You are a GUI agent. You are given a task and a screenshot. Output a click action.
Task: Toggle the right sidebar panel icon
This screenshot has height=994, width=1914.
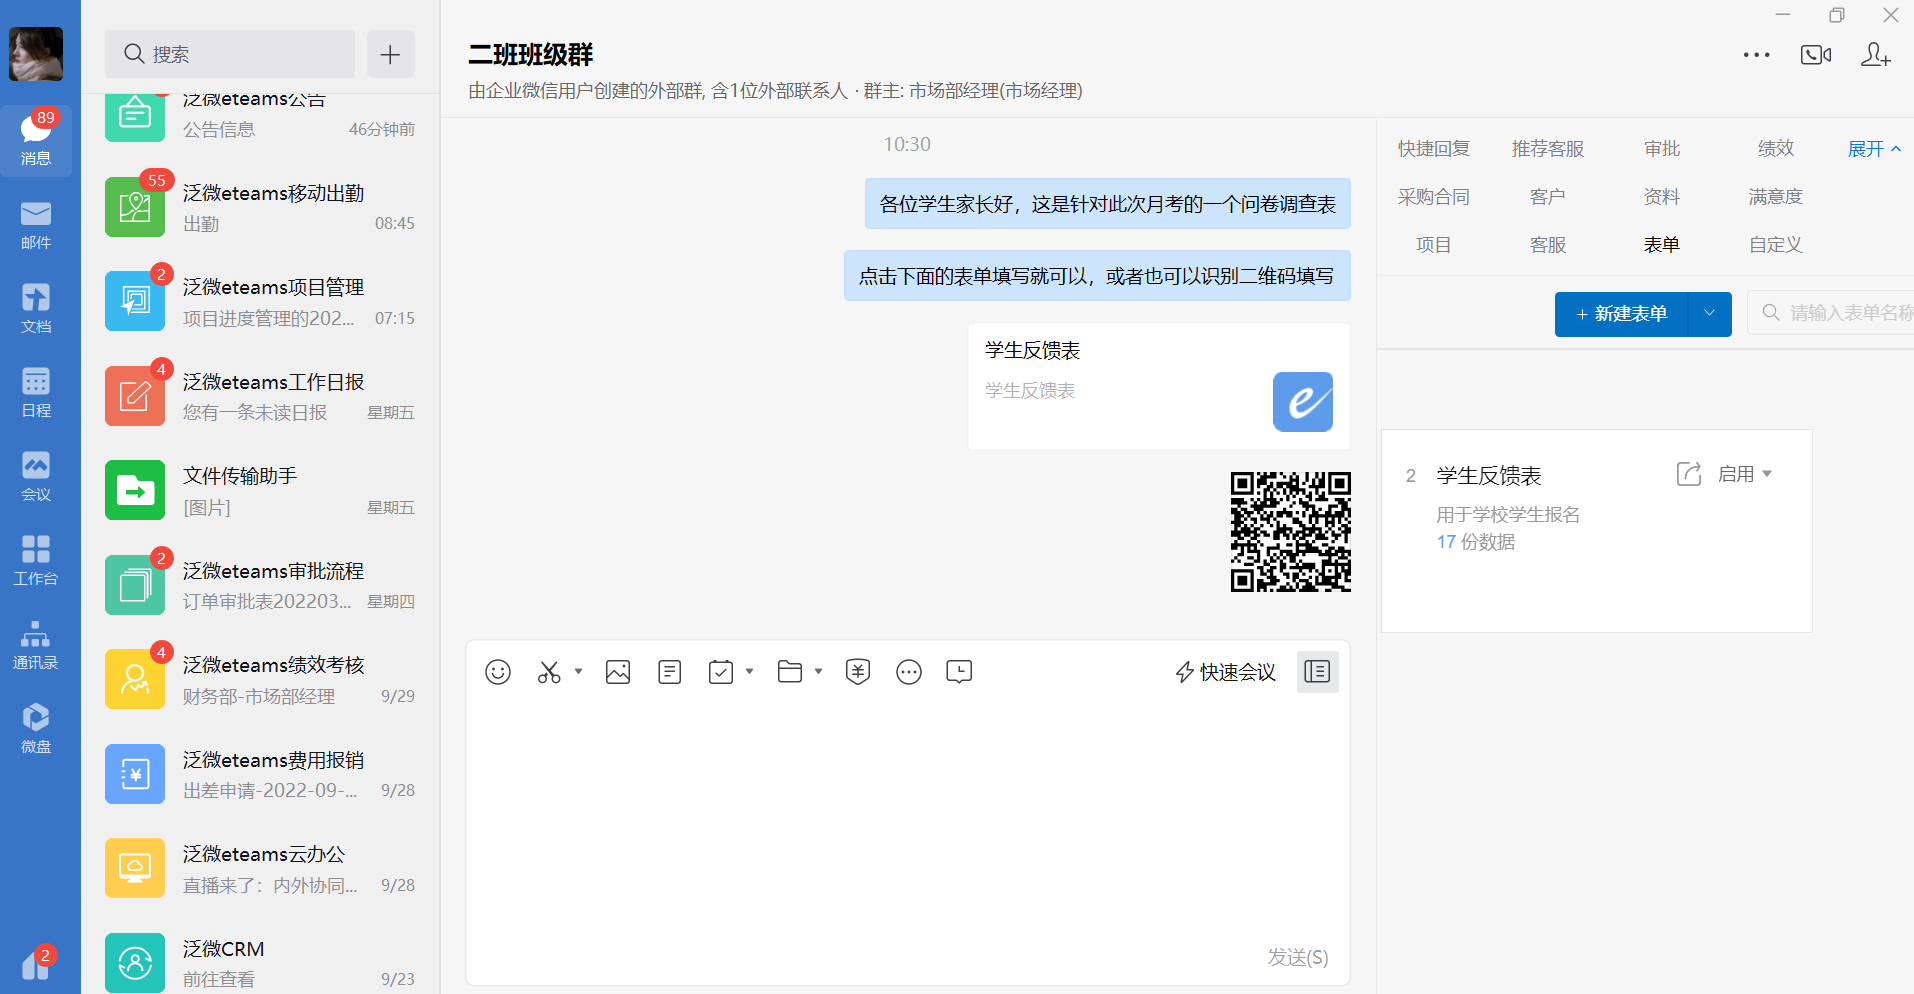click(x=1317, y=672)
